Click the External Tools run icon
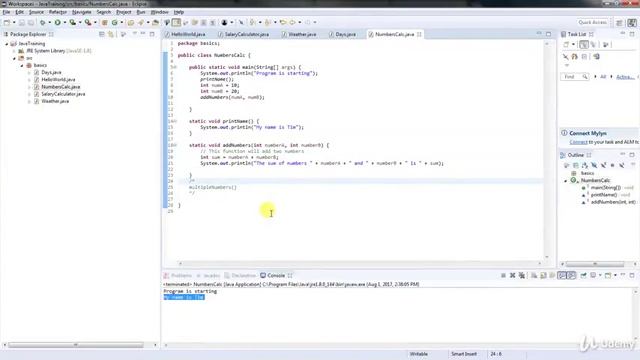This screenshot has height=360, width=640. coord(88,22)
